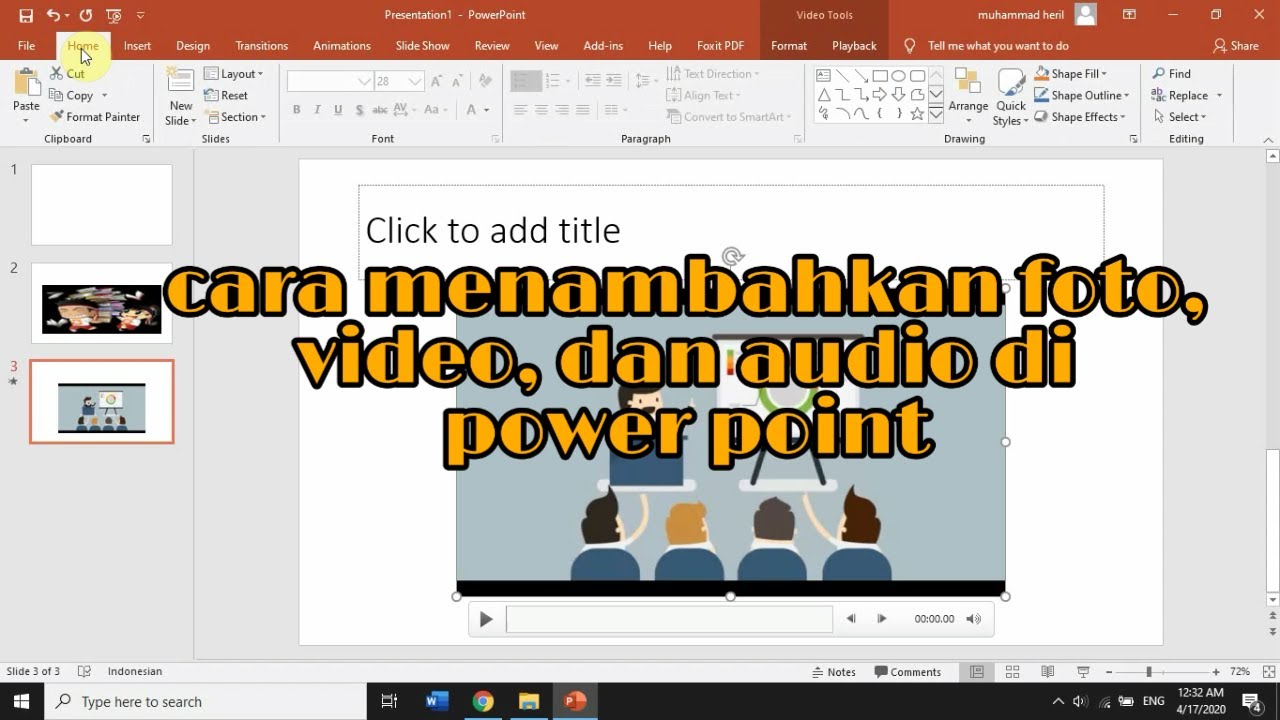Toggle Underline formatting

coord(338,110)
